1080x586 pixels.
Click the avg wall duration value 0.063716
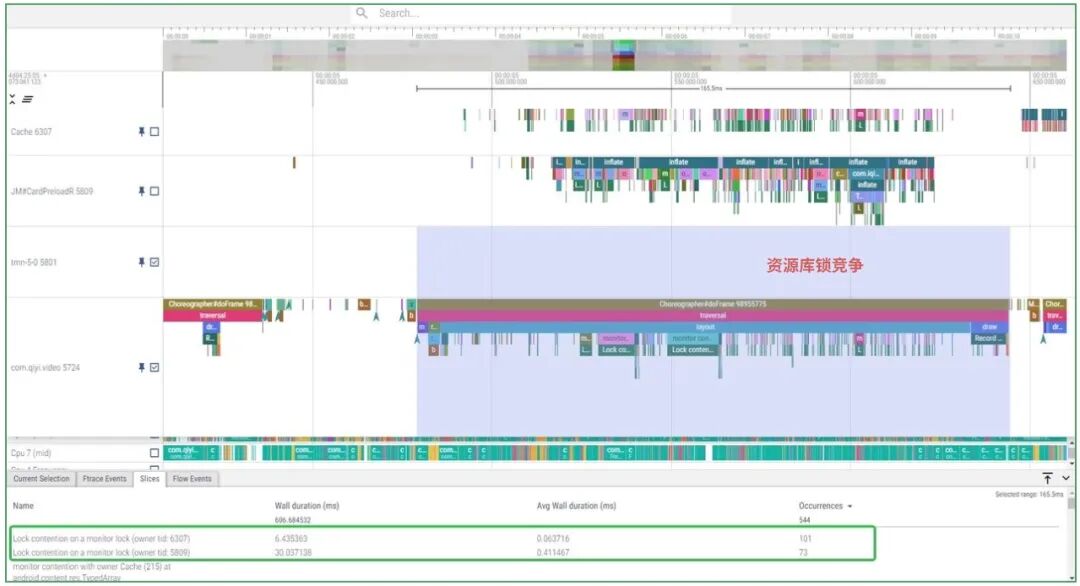click(x=553, y=538)
